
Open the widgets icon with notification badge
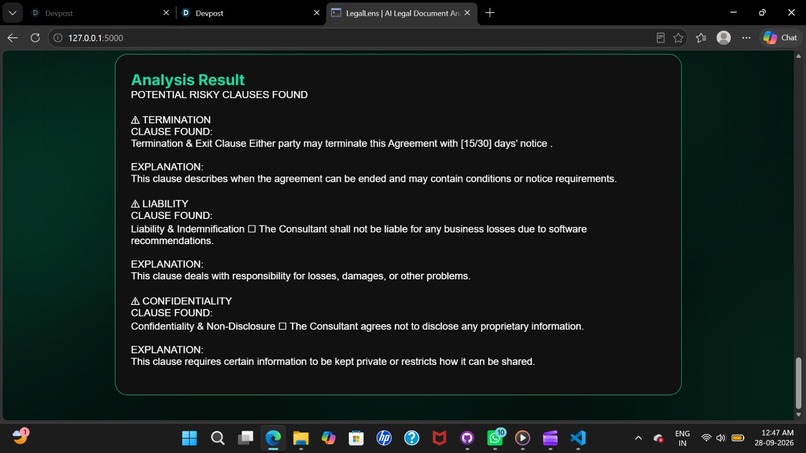21,437
